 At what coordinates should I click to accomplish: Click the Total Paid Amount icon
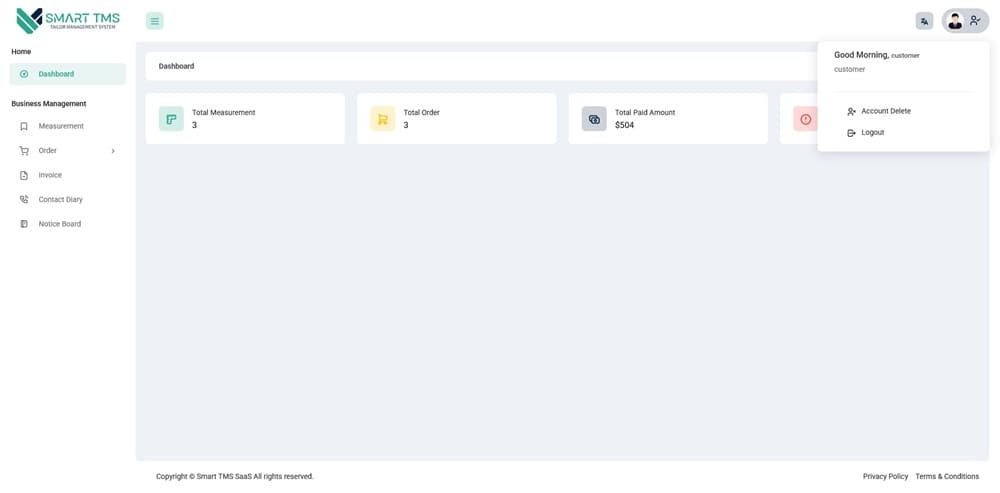click(594, 119)
